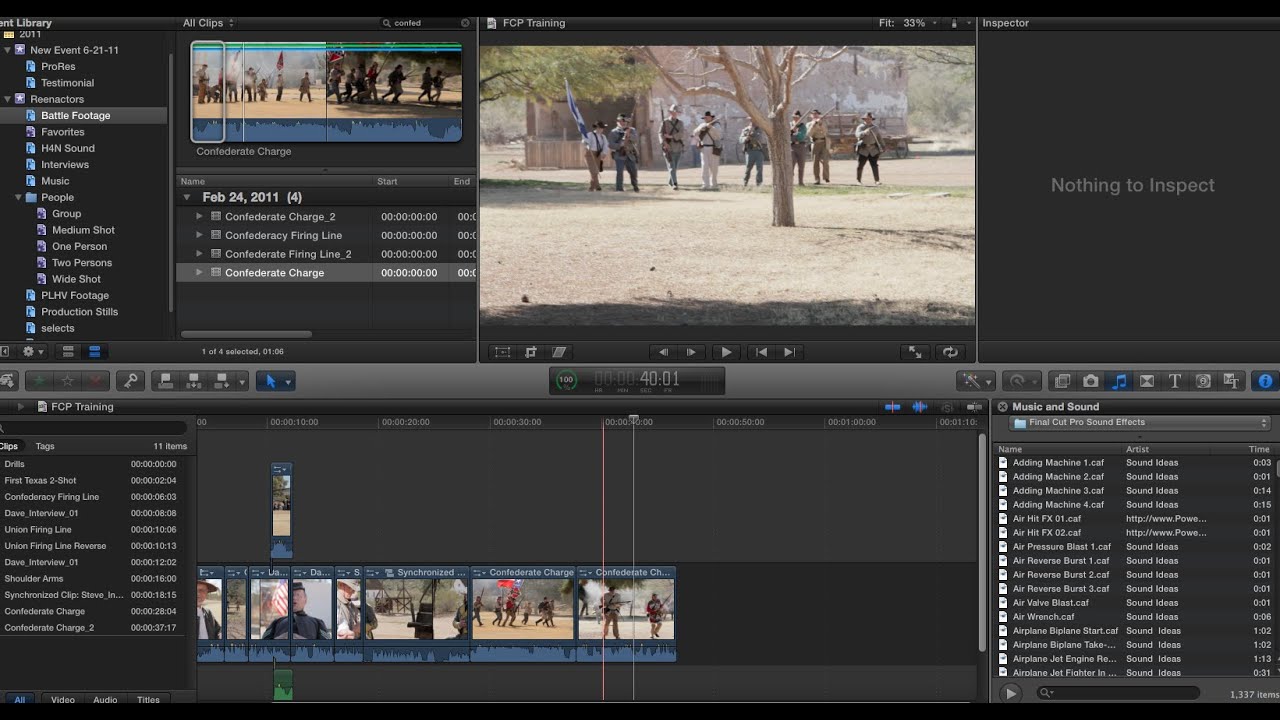
Task: Show the Generators browser icon
Action: (x=1203, y=381)
